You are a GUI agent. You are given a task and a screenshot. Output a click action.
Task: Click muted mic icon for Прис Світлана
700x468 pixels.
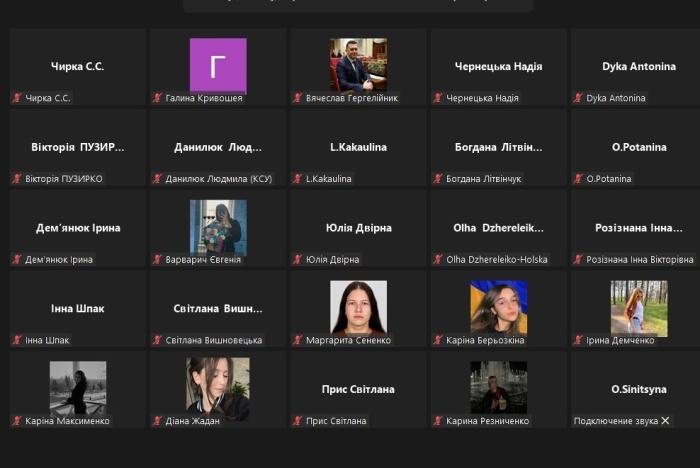point(297,421)
